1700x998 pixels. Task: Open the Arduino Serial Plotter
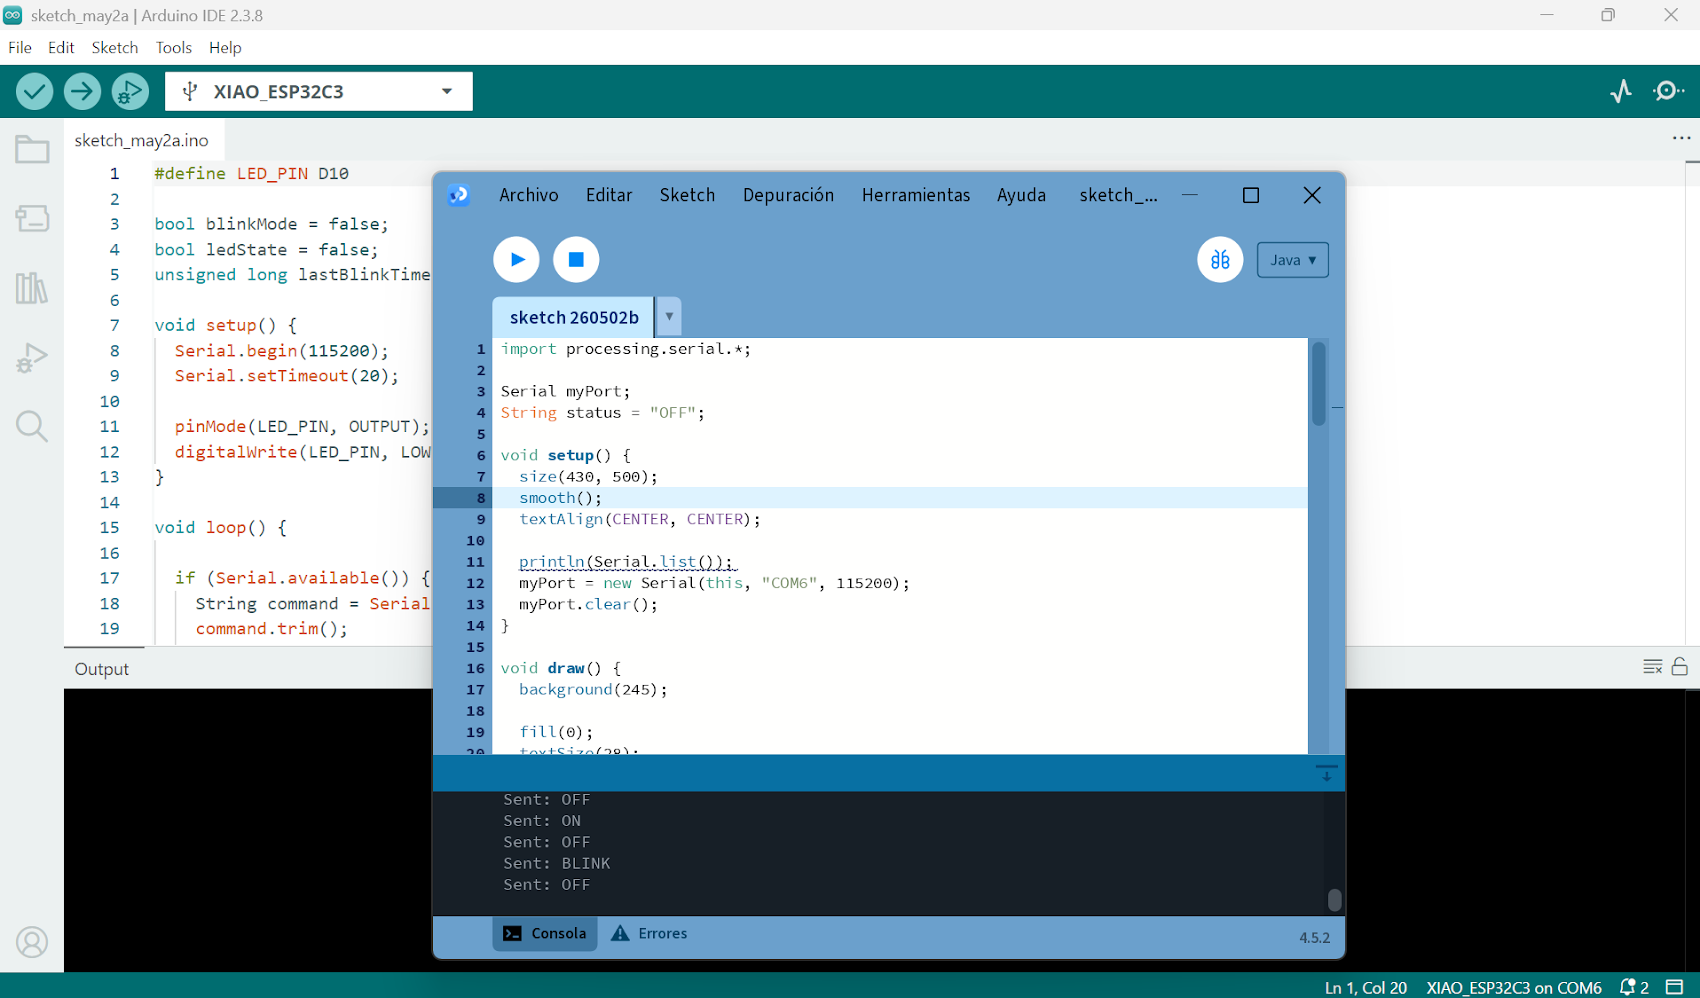tap(1621, 91)
